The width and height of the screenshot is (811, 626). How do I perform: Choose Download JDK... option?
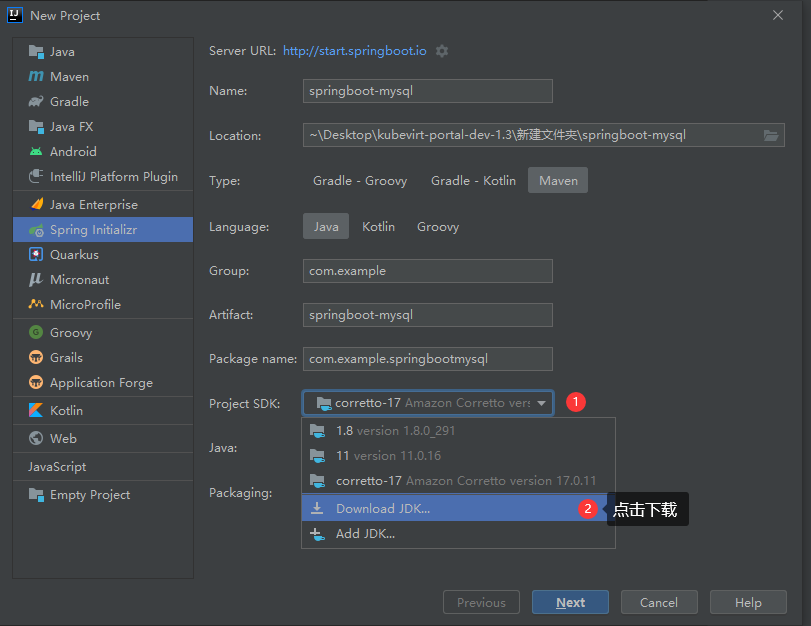tap(458, 509)
